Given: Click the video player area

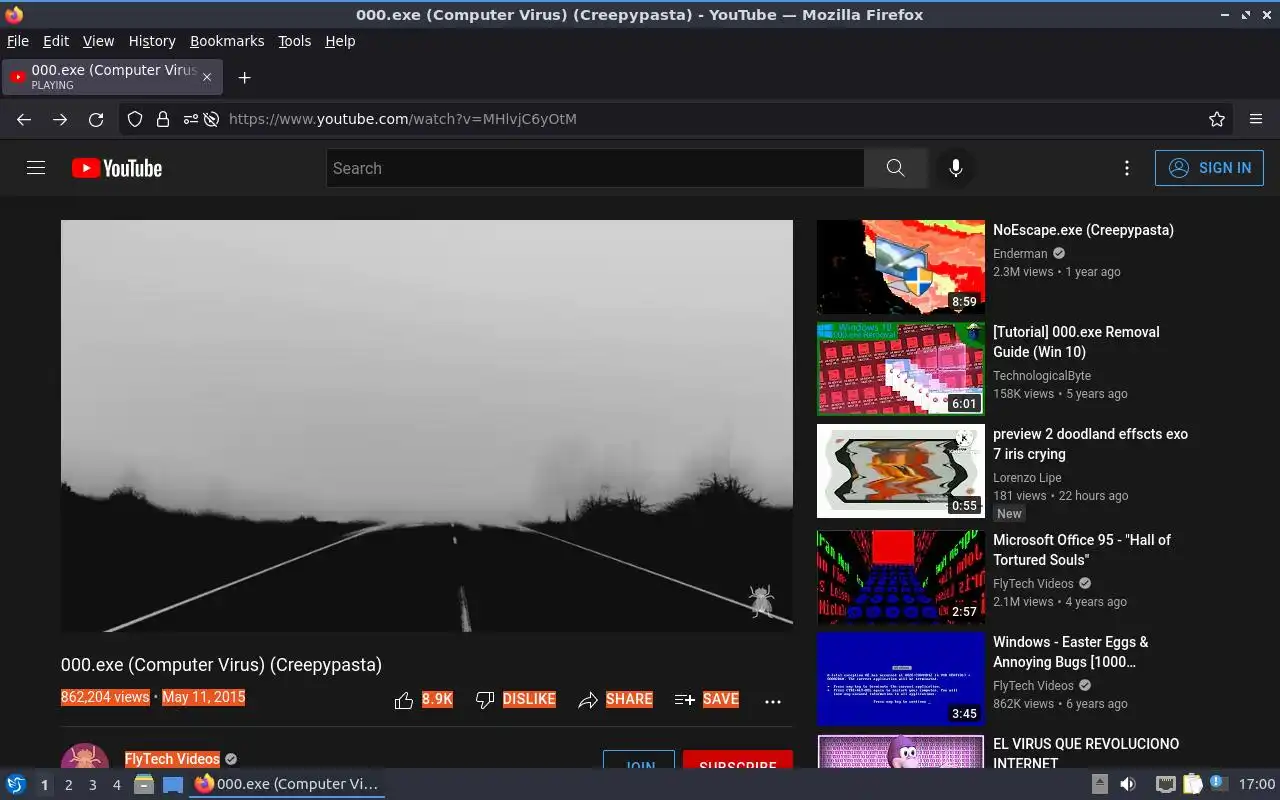Looking at the screenshot, I should 427,426.
